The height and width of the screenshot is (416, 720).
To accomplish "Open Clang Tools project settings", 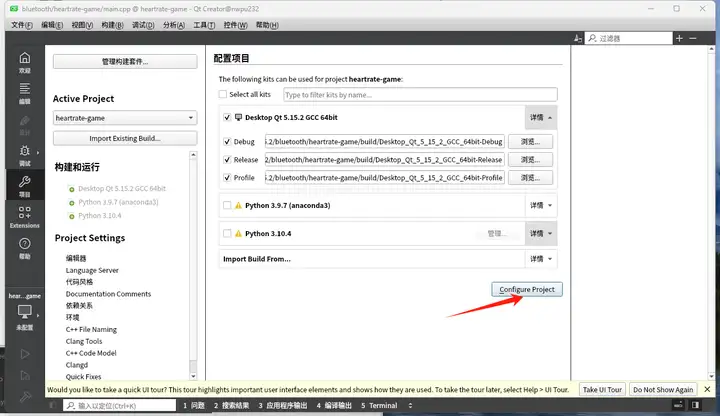I will tap(84, 341).
